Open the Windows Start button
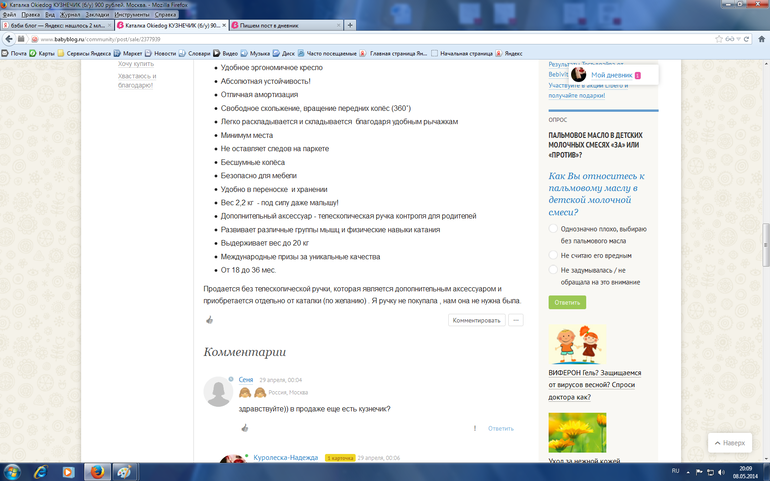 pos(12,472)
